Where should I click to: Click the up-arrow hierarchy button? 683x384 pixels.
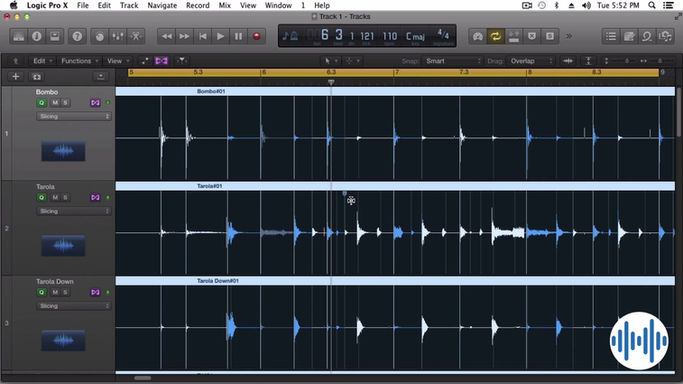16,61
